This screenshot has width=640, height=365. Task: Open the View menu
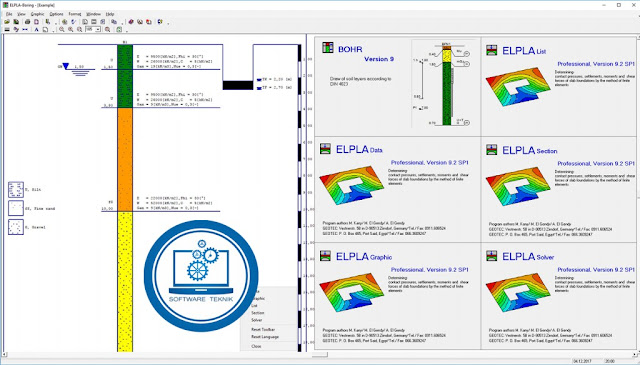point(21,14)
